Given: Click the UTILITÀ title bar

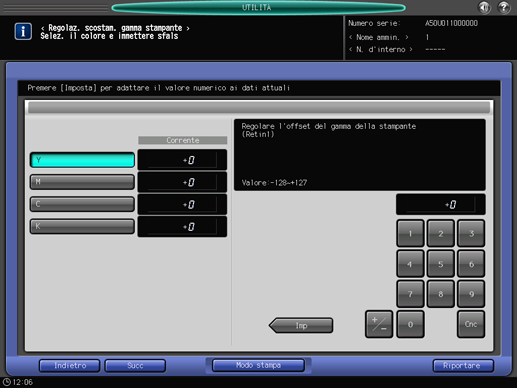Looking at the screenshot, I should click(x=258, y=7).
